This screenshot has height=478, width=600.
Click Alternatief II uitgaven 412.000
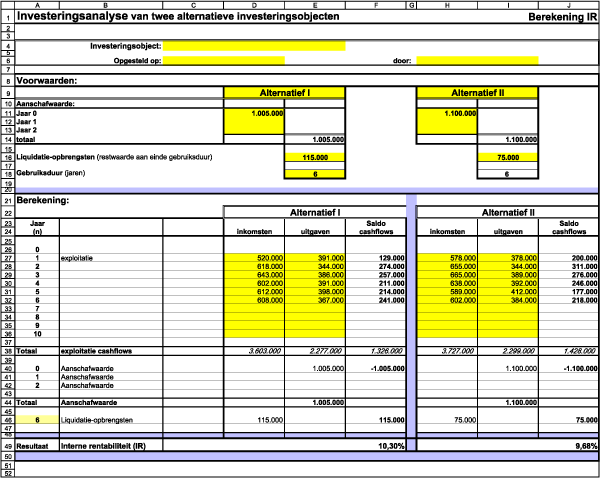click(508, 292)
